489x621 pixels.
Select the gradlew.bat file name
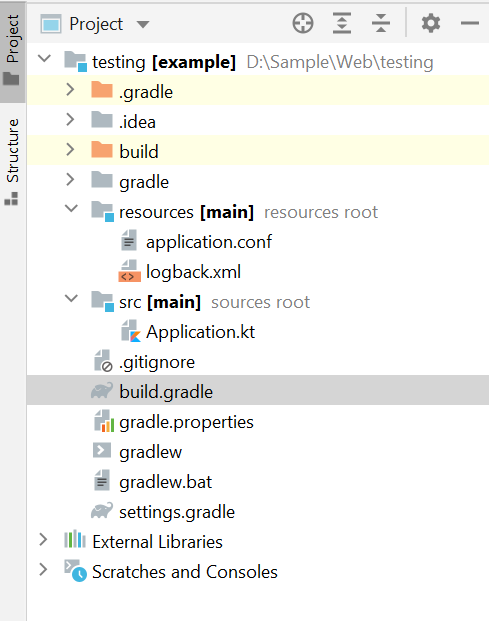pyautogui.click(x=166, y=482)
